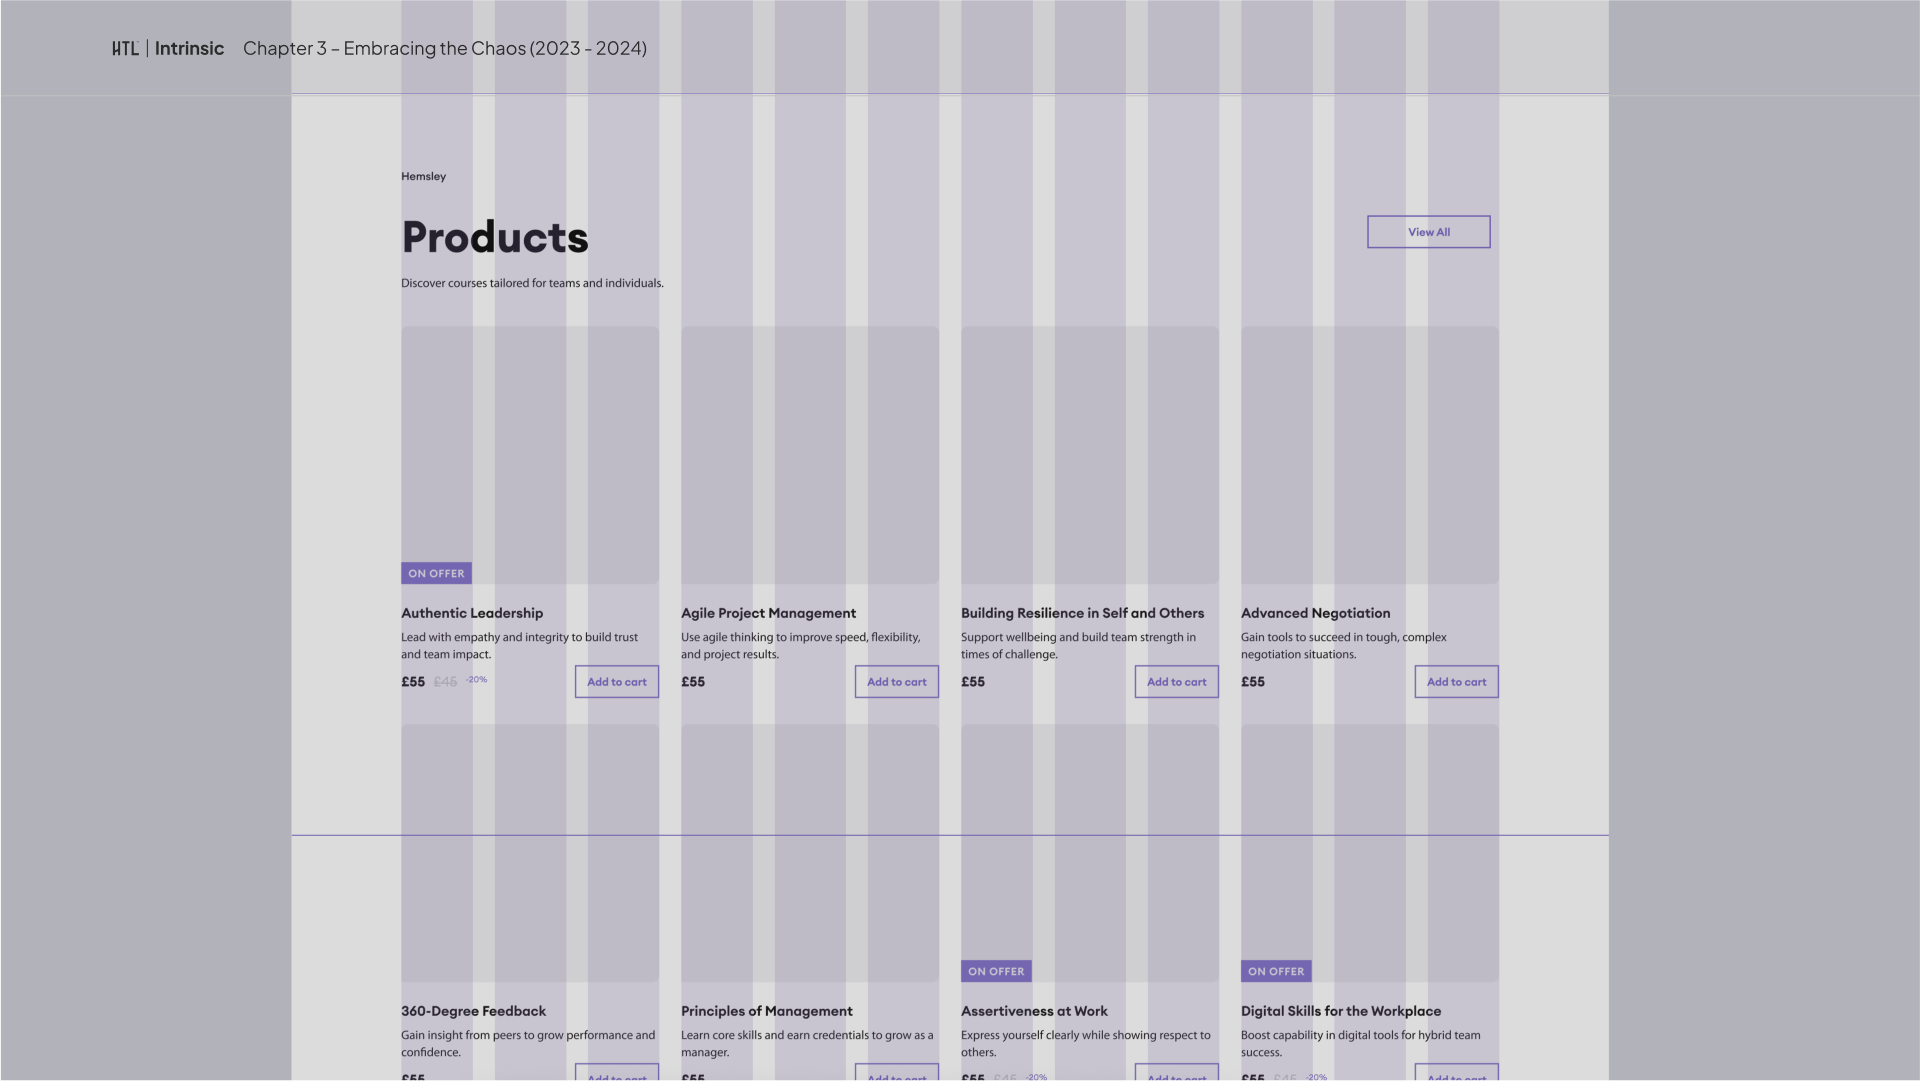The image size is (1920, 1081).
Task: Click the HTL Intrinsic logo
Action: (x=168, y=48)
